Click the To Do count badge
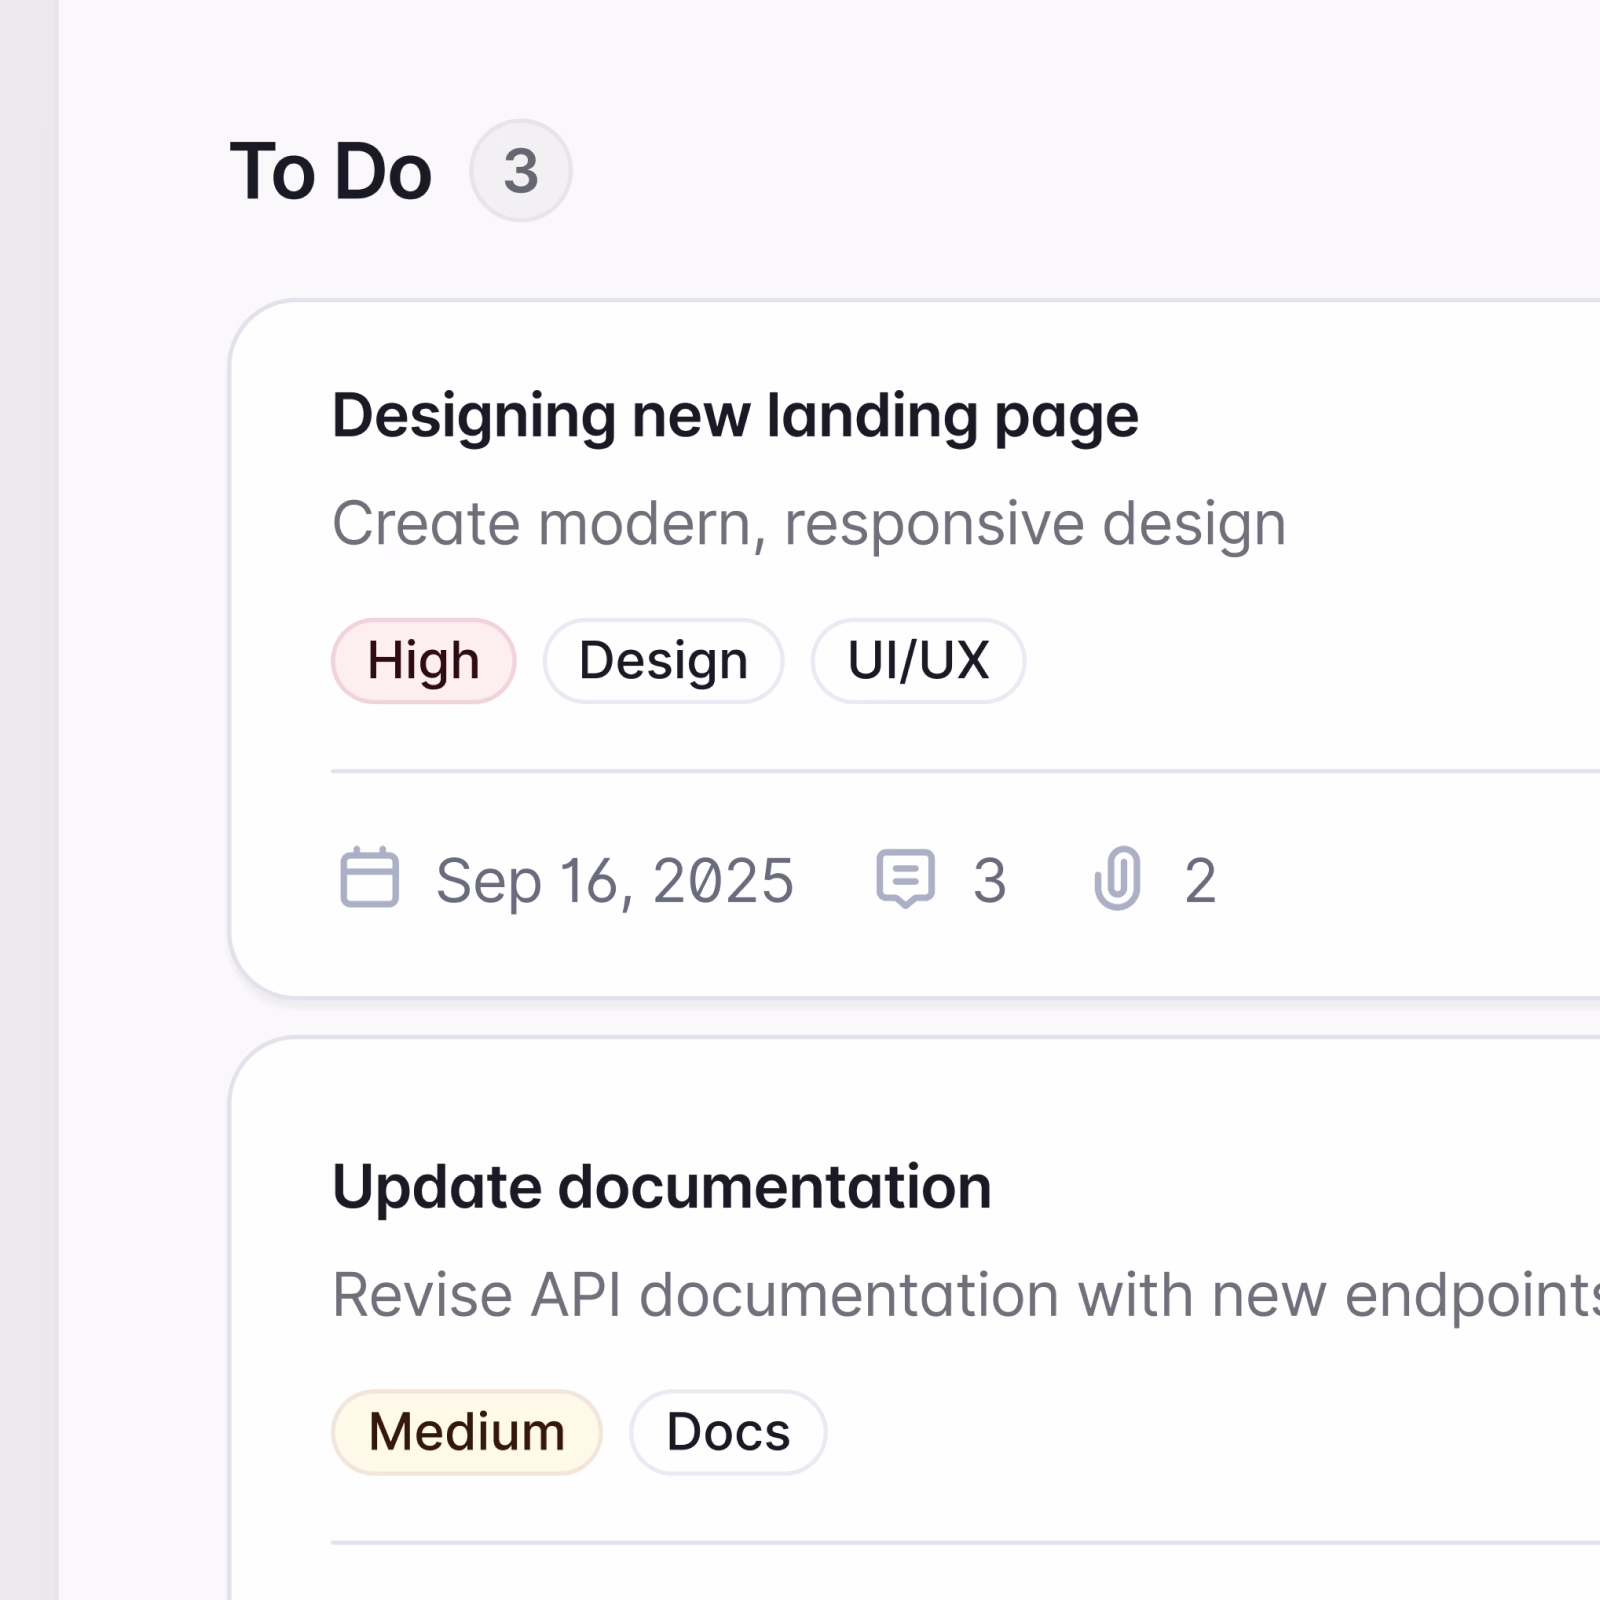The height and width of the screenshot is (1600, 1600). [x=520, y=171]
